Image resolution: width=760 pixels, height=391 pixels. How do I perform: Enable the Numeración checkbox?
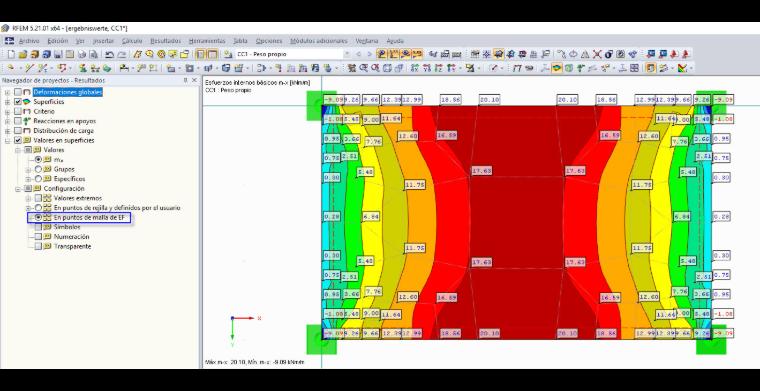coord(38,237)
